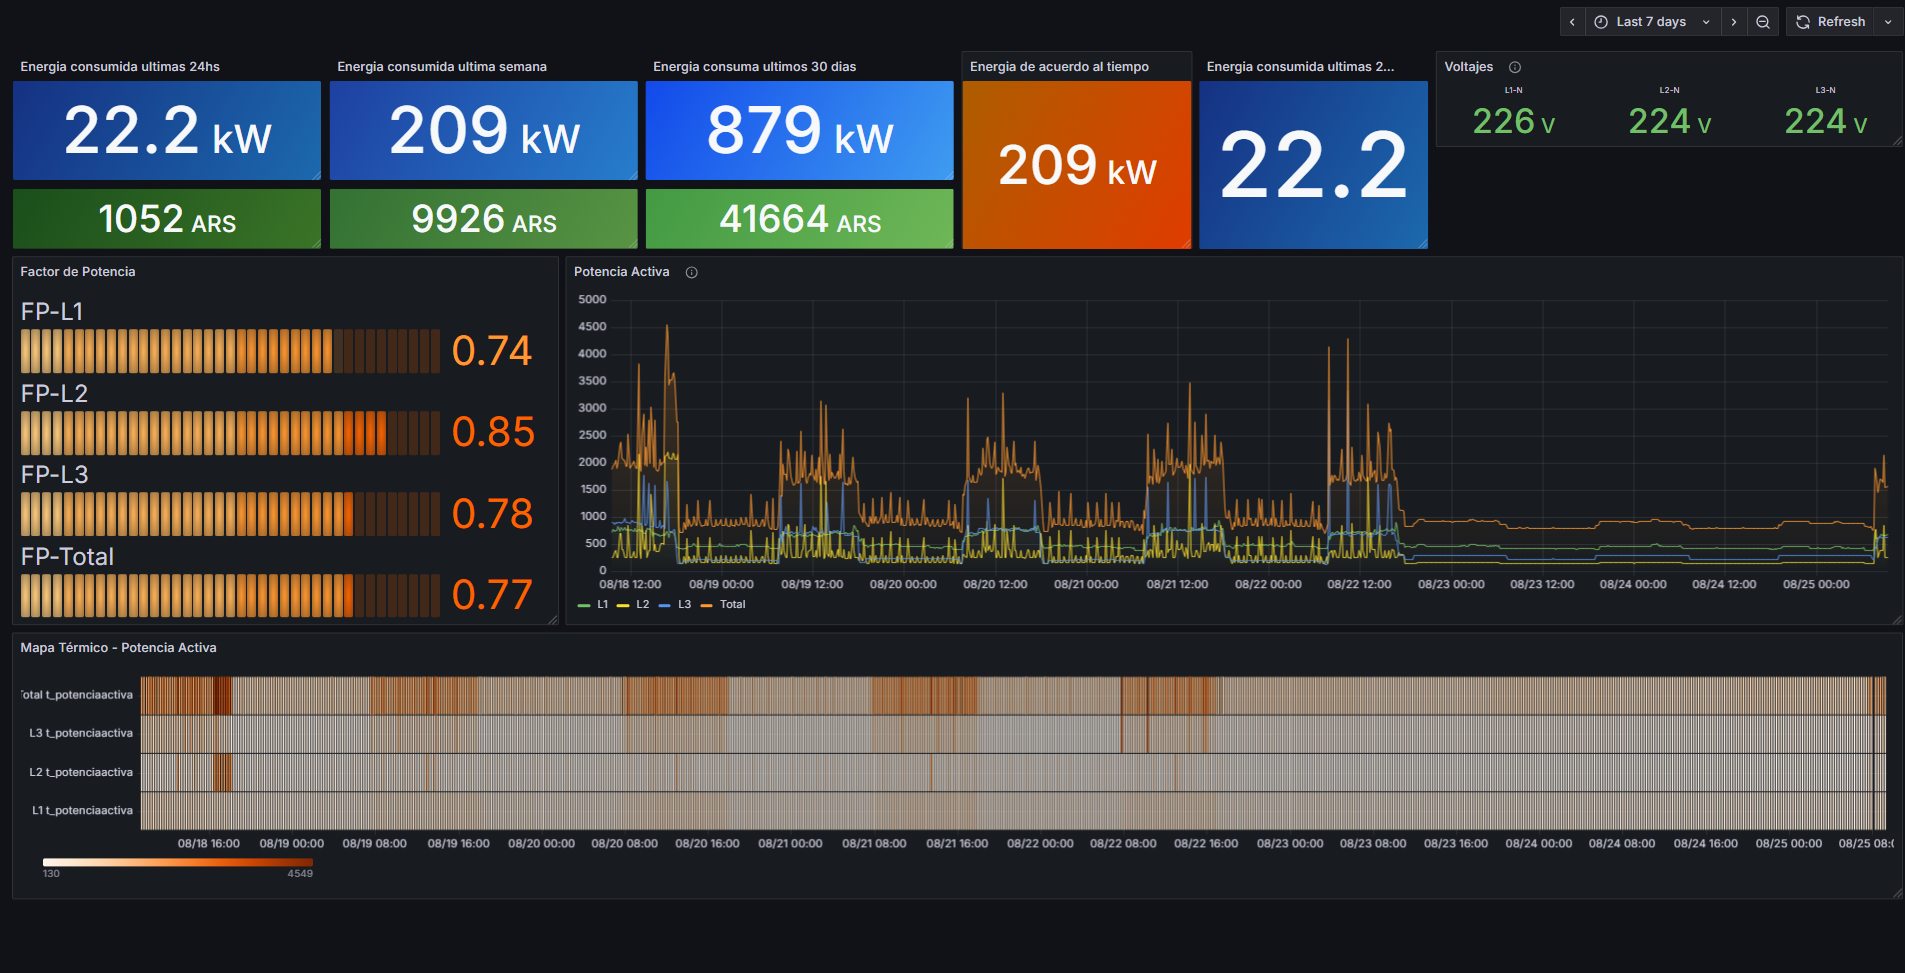This screenshot has height=973, width=1905.
Task: Expand the refresh interval dropdown arrow
Action: (x=1888, y=22)
